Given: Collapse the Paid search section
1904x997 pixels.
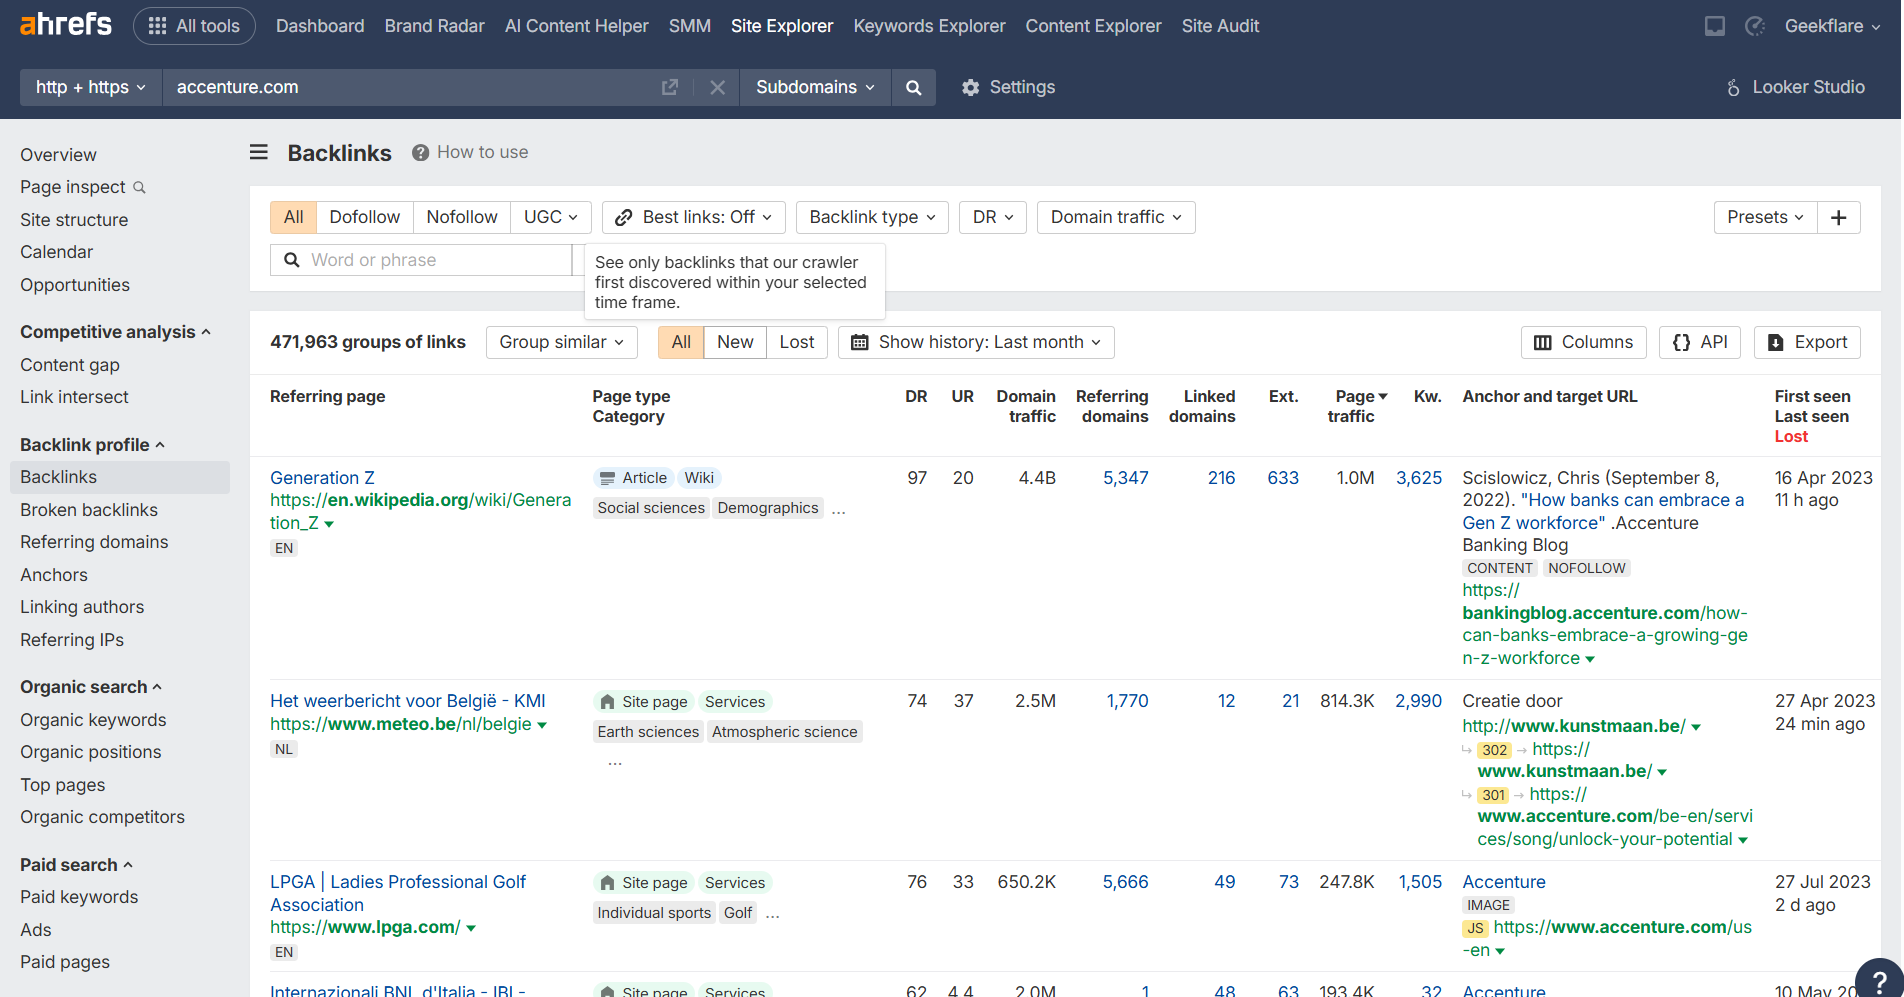Looking at the screenshot, I should point(76,865).
